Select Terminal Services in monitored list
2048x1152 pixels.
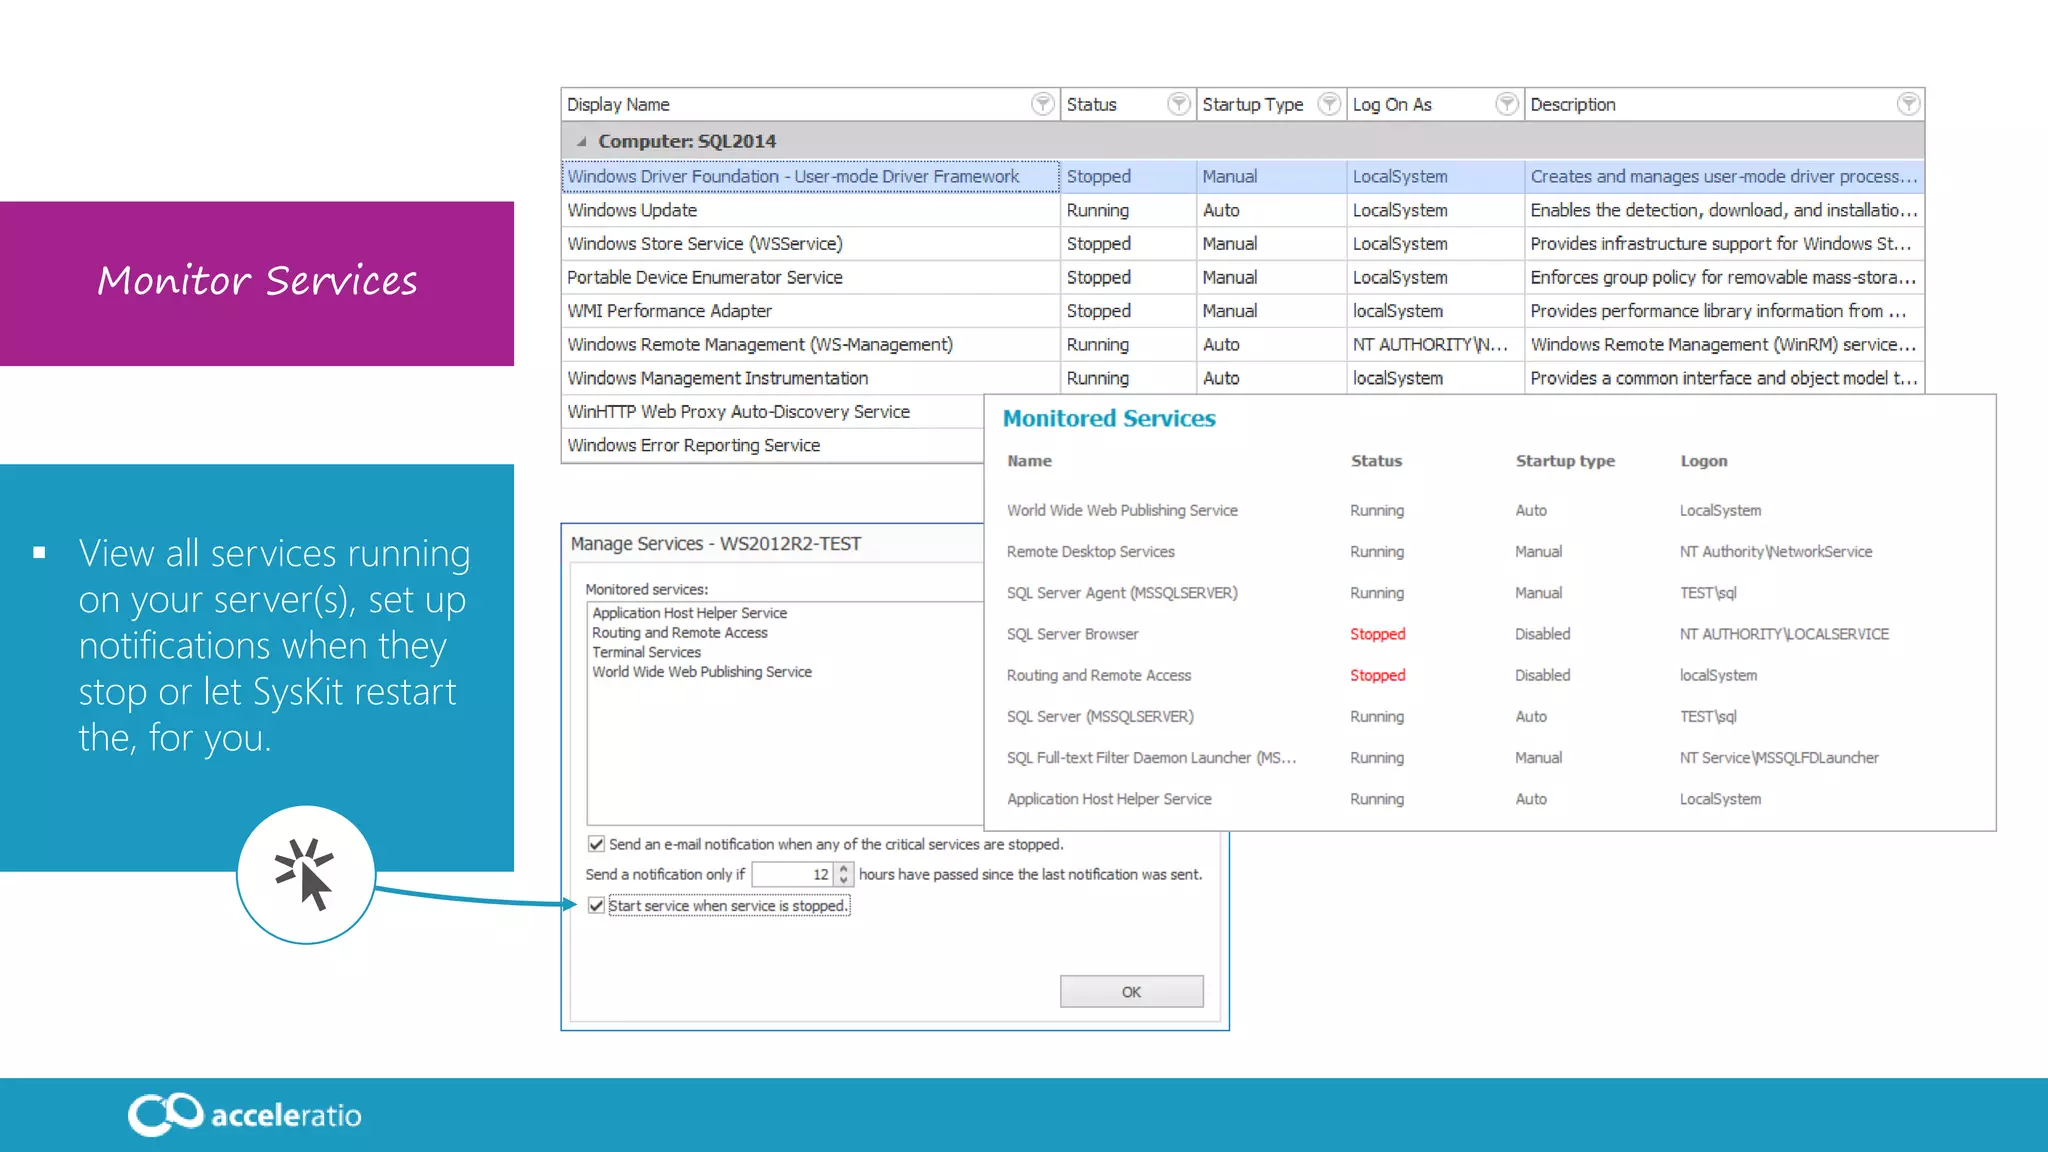coord(646,652)
